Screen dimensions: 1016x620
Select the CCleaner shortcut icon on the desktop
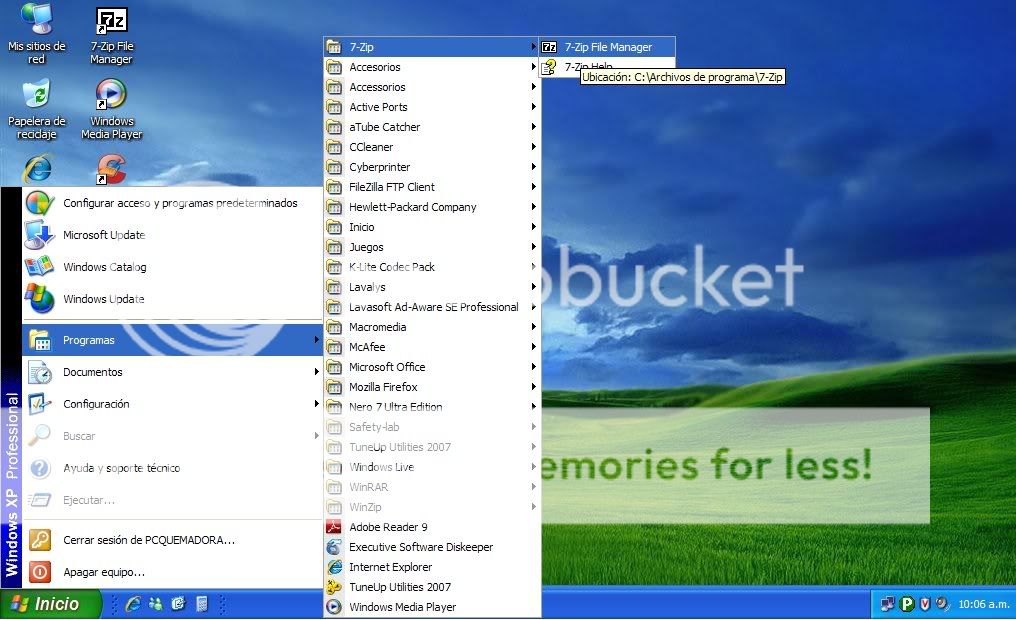(x=111, y=169)
